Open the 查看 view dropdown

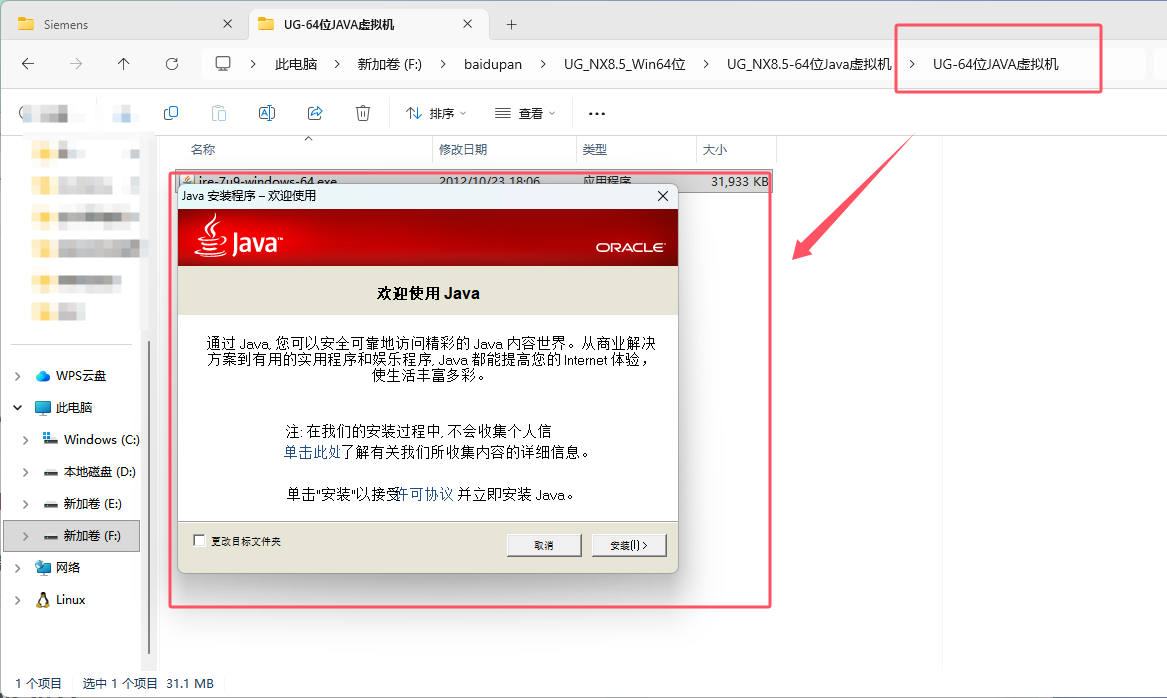(525, 113)
